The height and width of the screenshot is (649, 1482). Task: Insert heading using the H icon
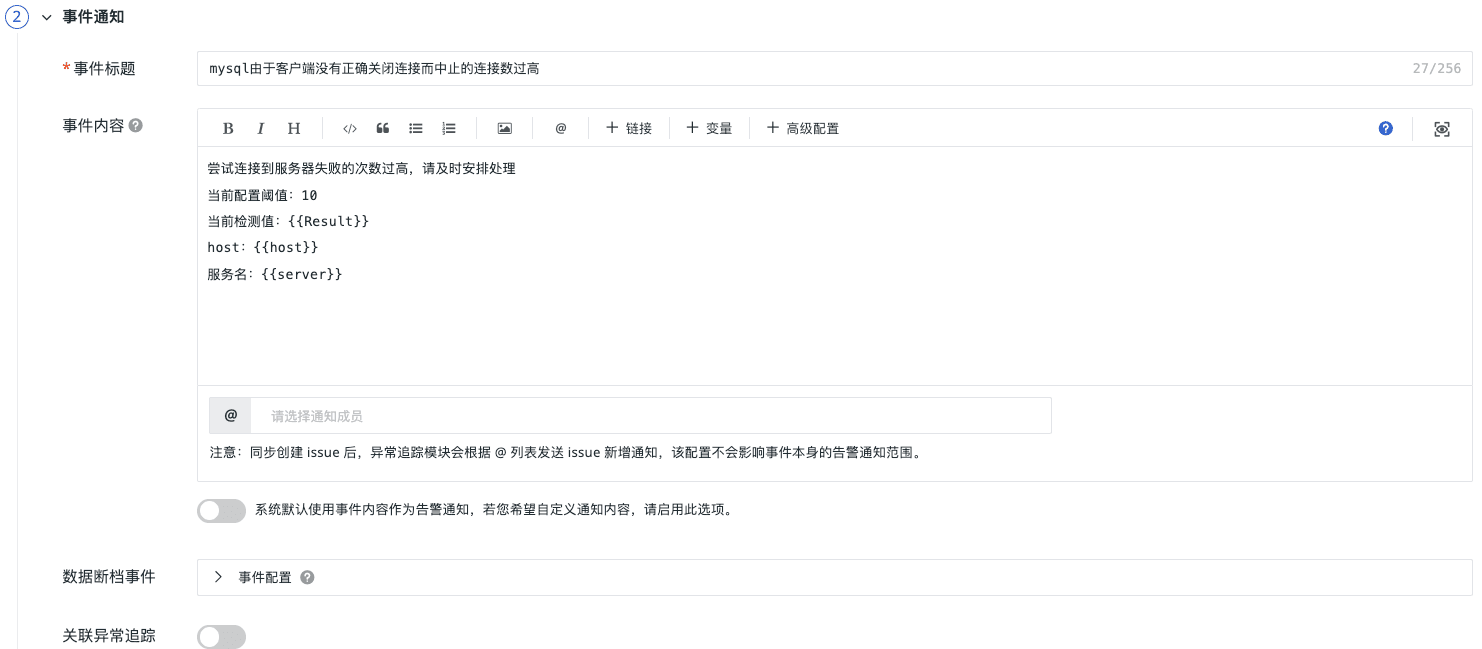coord(294,128)
